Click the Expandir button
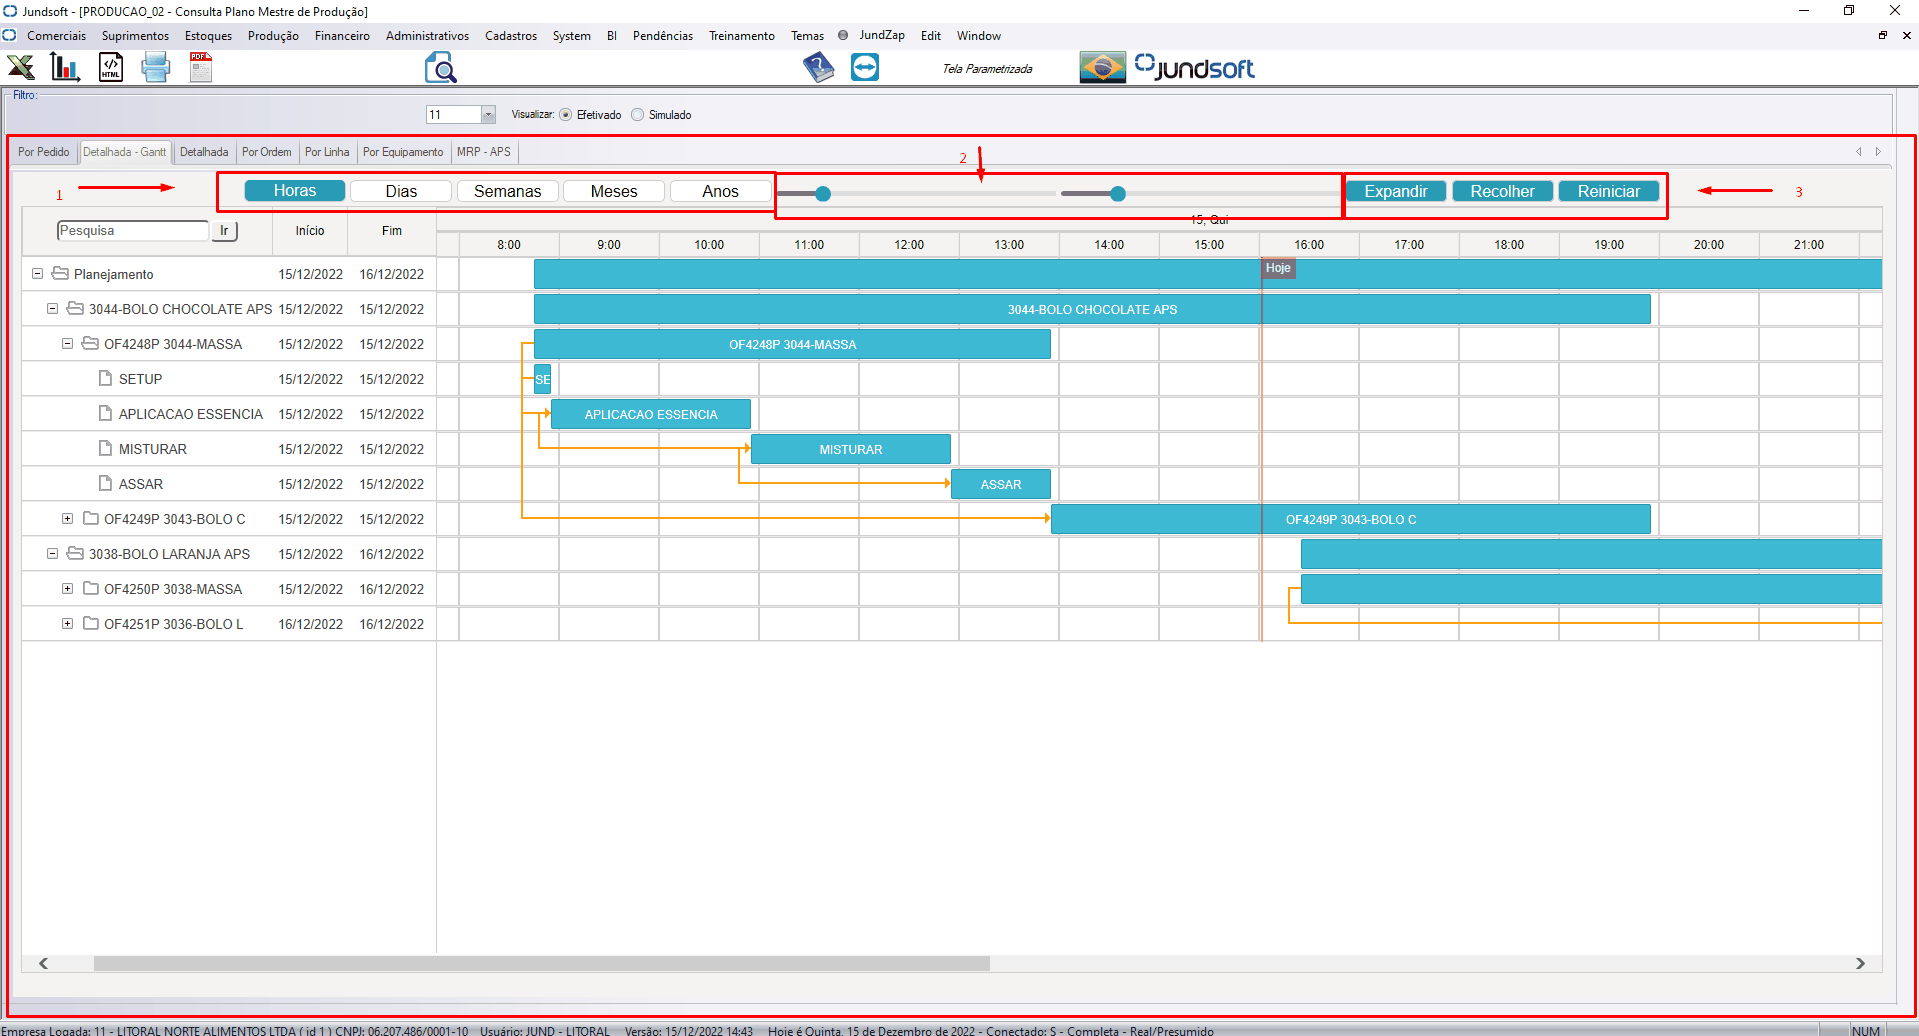The image size is (1919, 1036). (x=1396, y=191)
